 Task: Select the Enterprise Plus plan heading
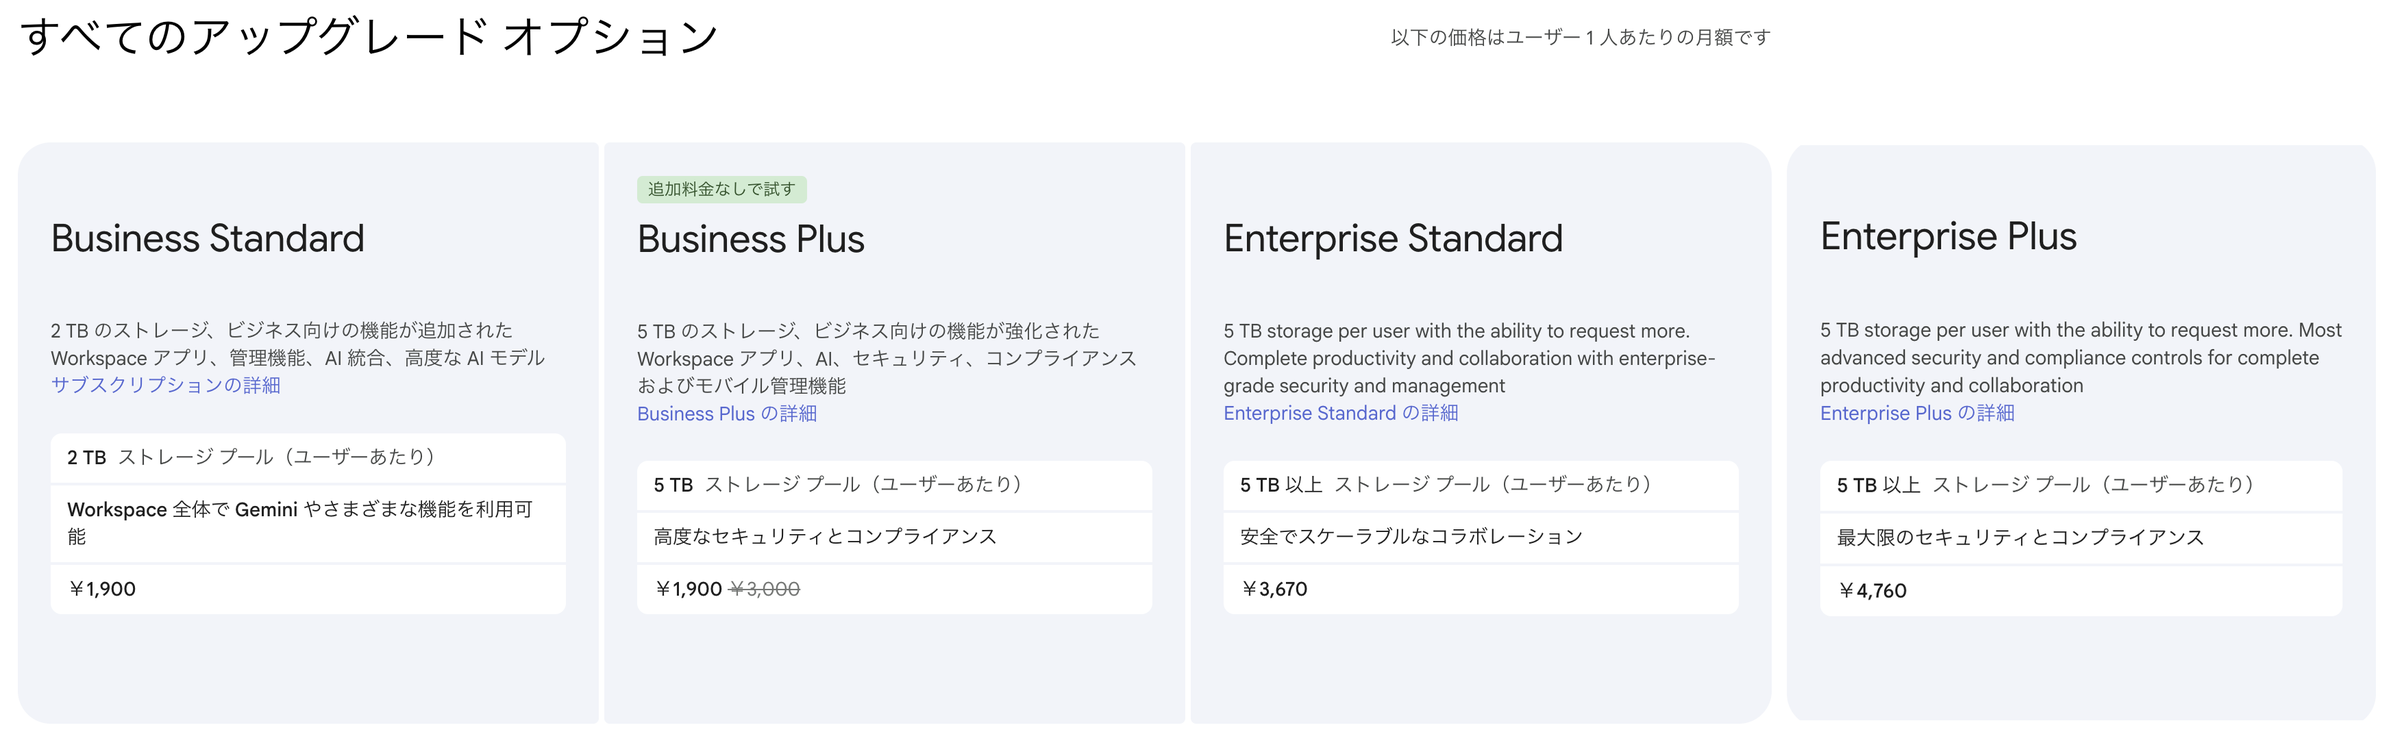(x=1948, y=236)
